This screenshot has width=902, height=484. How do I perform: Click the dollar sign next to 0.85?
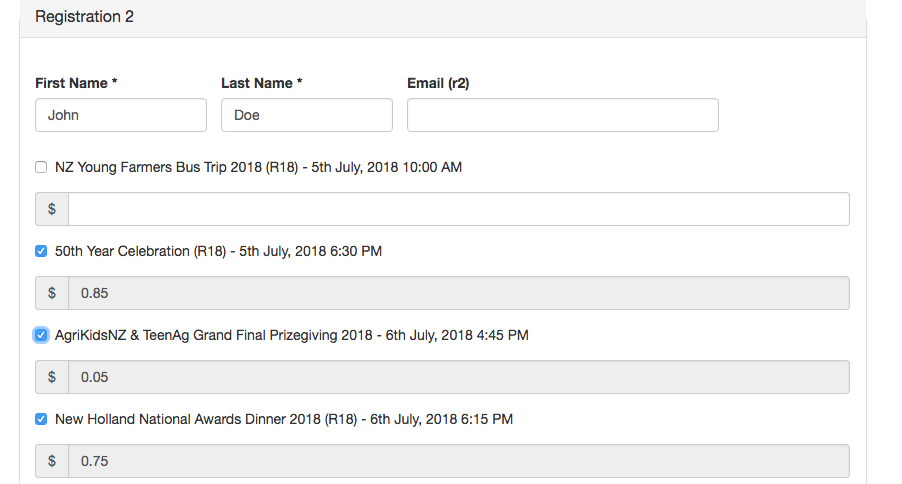pos(52,294)
